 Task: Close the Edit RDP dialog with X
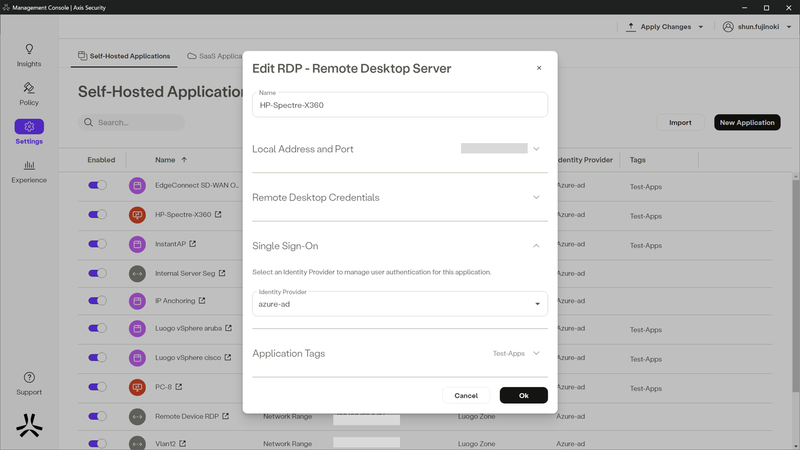click(539, 68)
